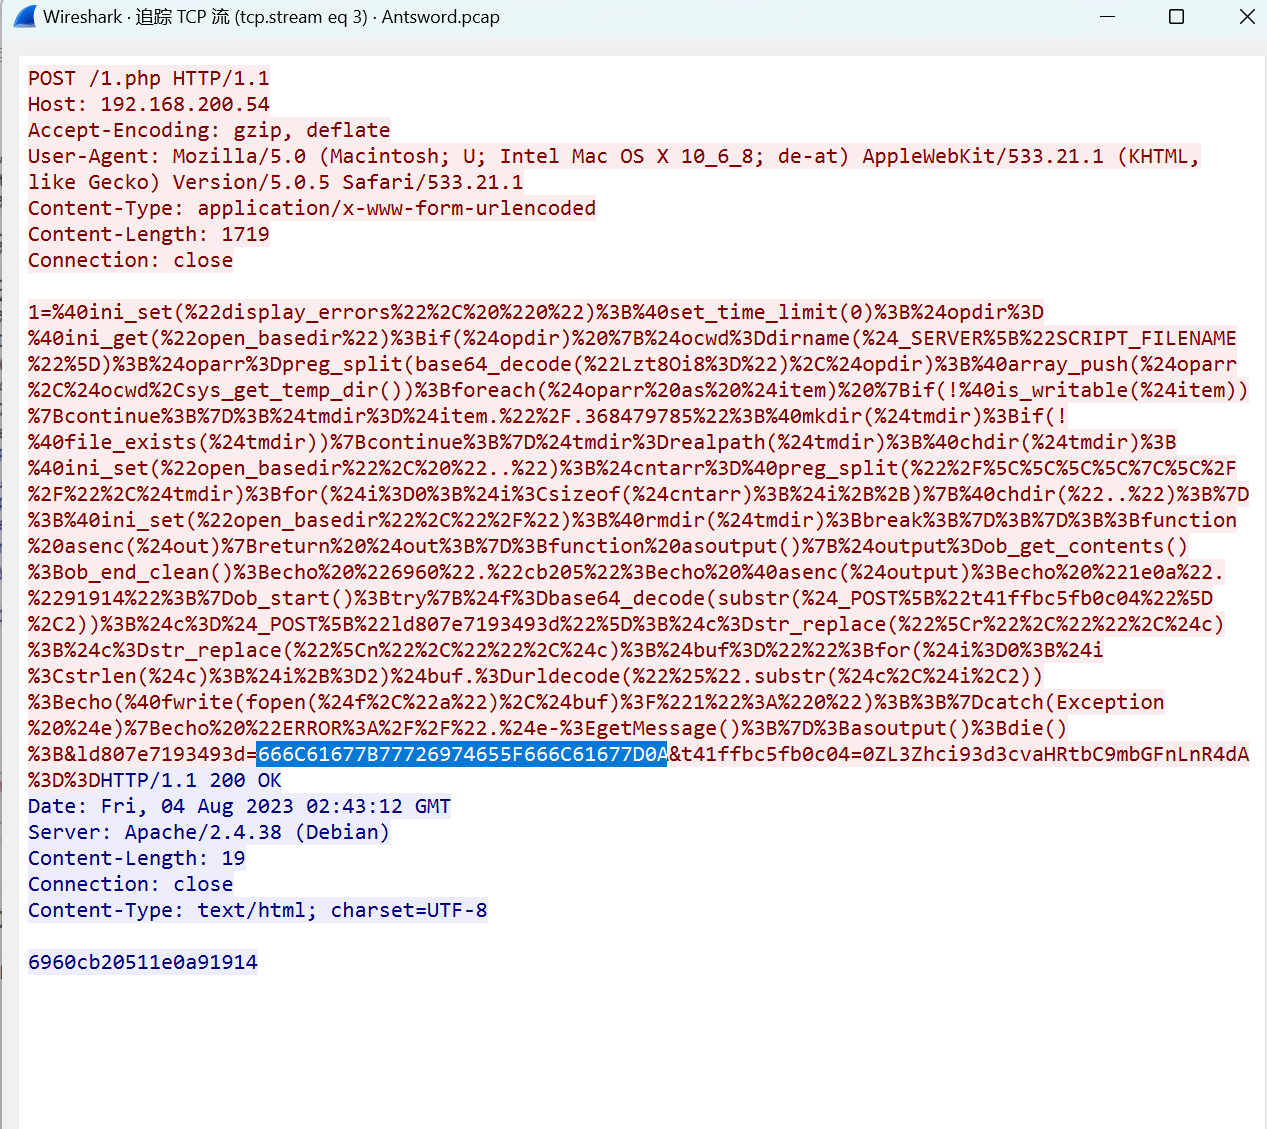This screenshot has width=1267, height=1129.
Task: Click 'Content-Type: text/html; charset=UTF-8' header
Action: click(258, 910)
